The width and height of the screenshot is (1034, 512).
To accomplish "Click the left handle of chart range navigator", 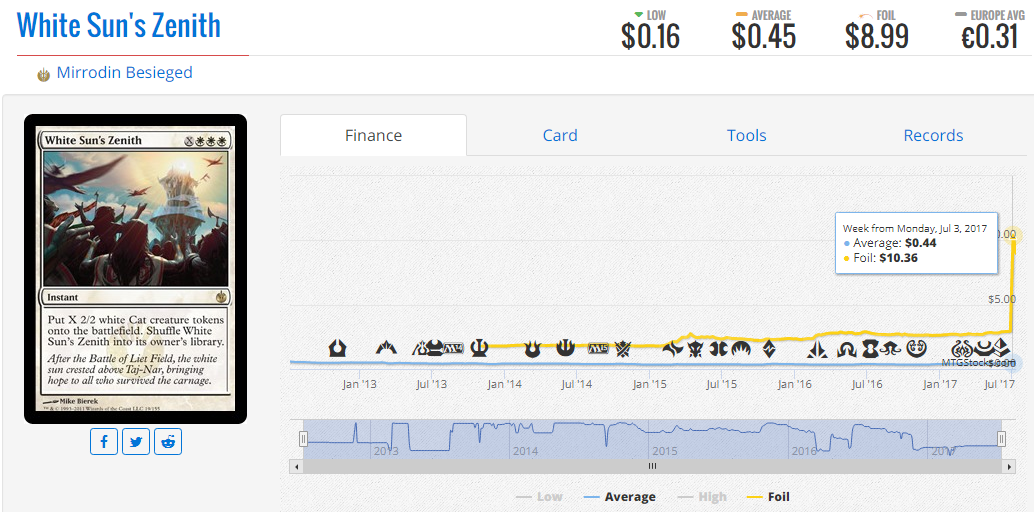I will click(303, 439).
